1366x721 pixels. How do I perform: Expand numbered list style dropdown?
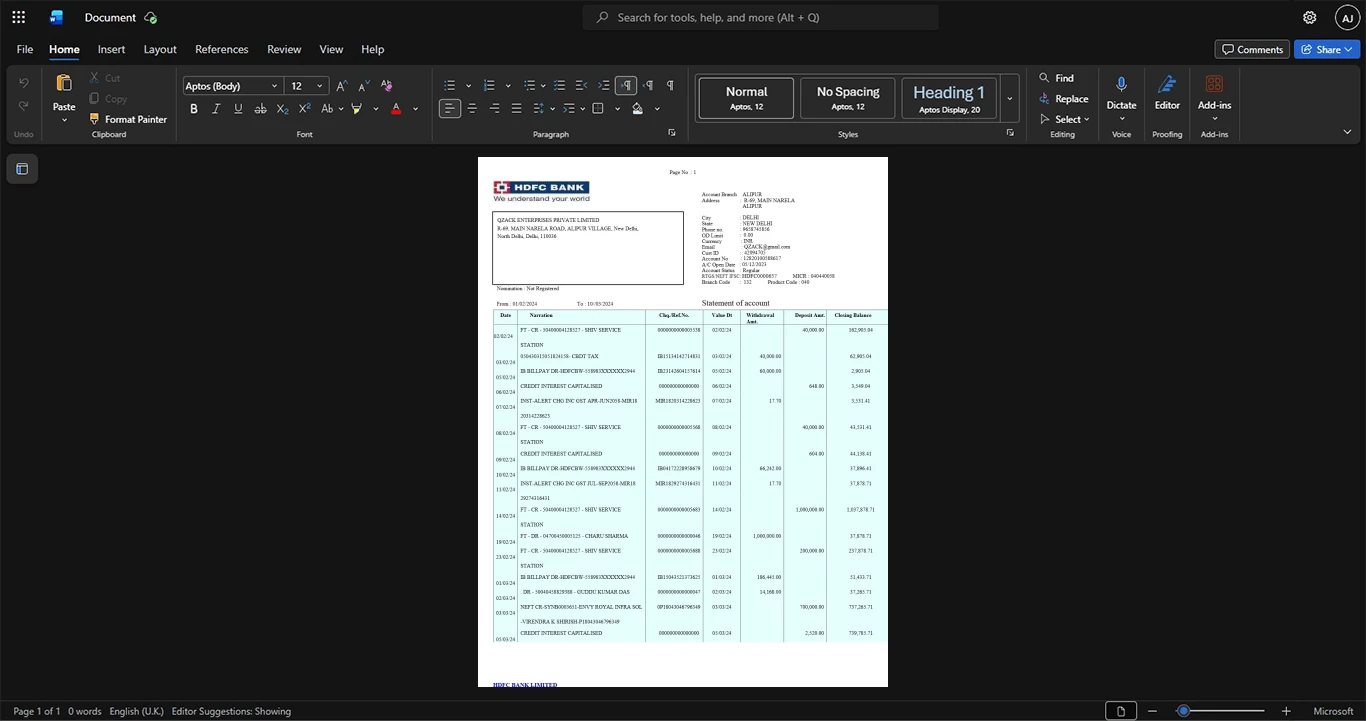508,85
